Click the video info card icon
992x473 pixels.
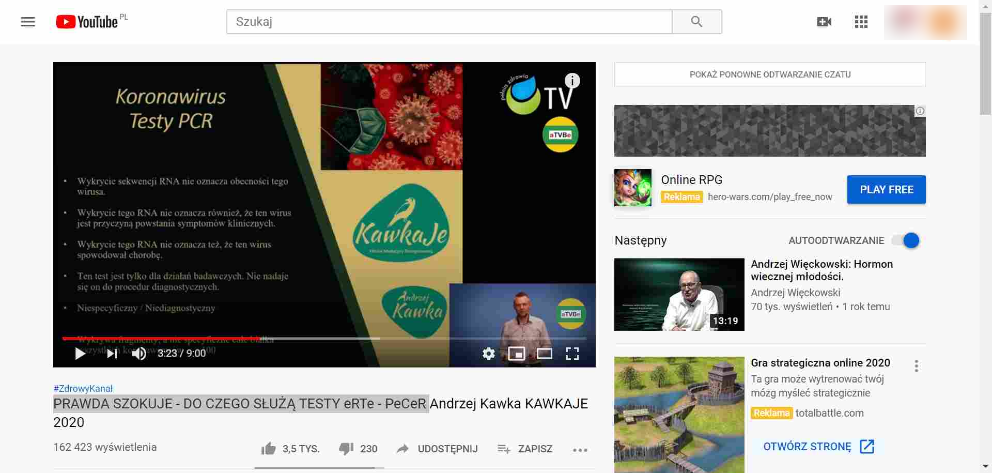pyautogui.click(x=572, y=80)
